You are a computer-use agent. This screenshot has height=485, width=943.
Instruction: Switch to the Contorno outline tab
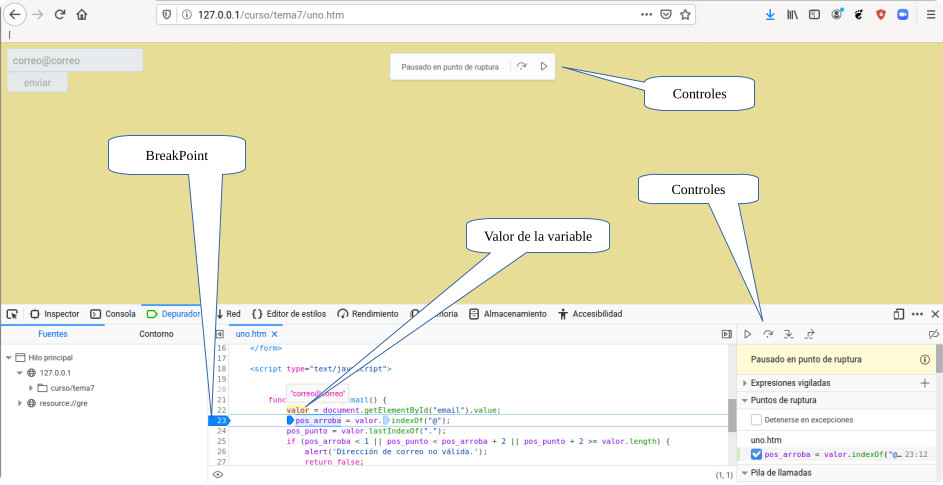pyautogui.click(x=156, y=334)
